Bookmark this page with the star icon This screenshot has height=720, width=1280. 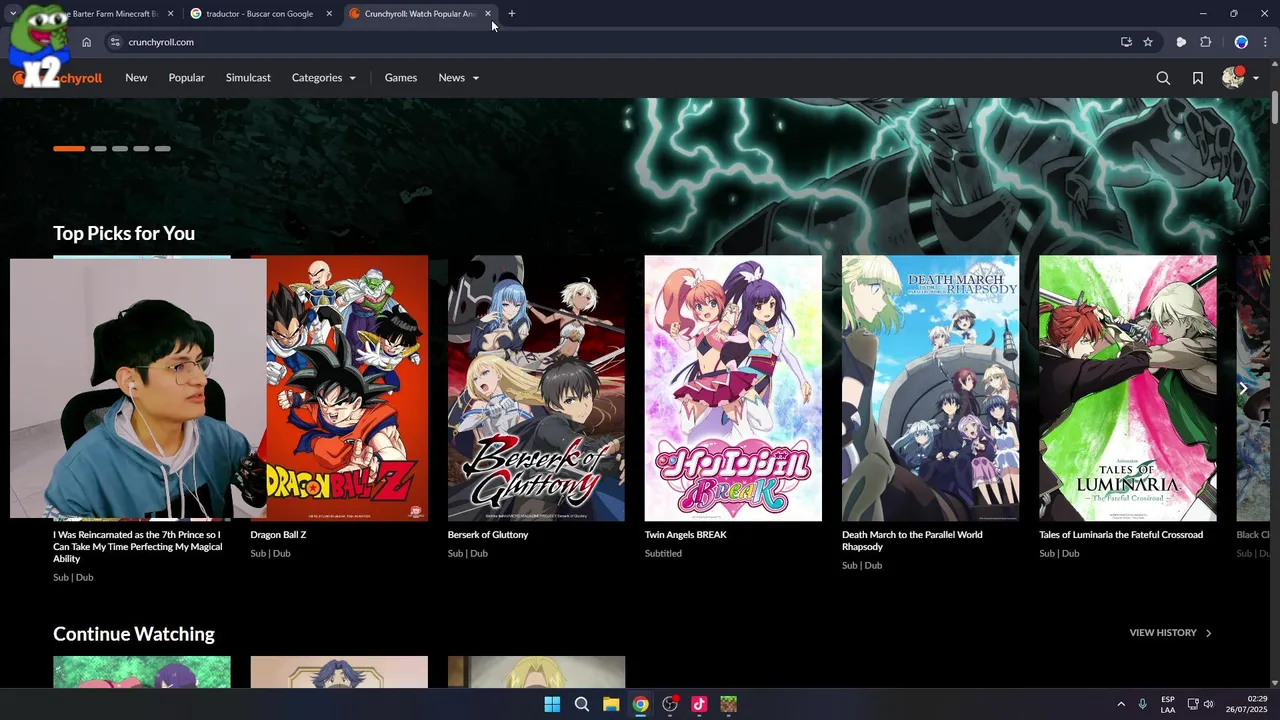pos(1148,42)
